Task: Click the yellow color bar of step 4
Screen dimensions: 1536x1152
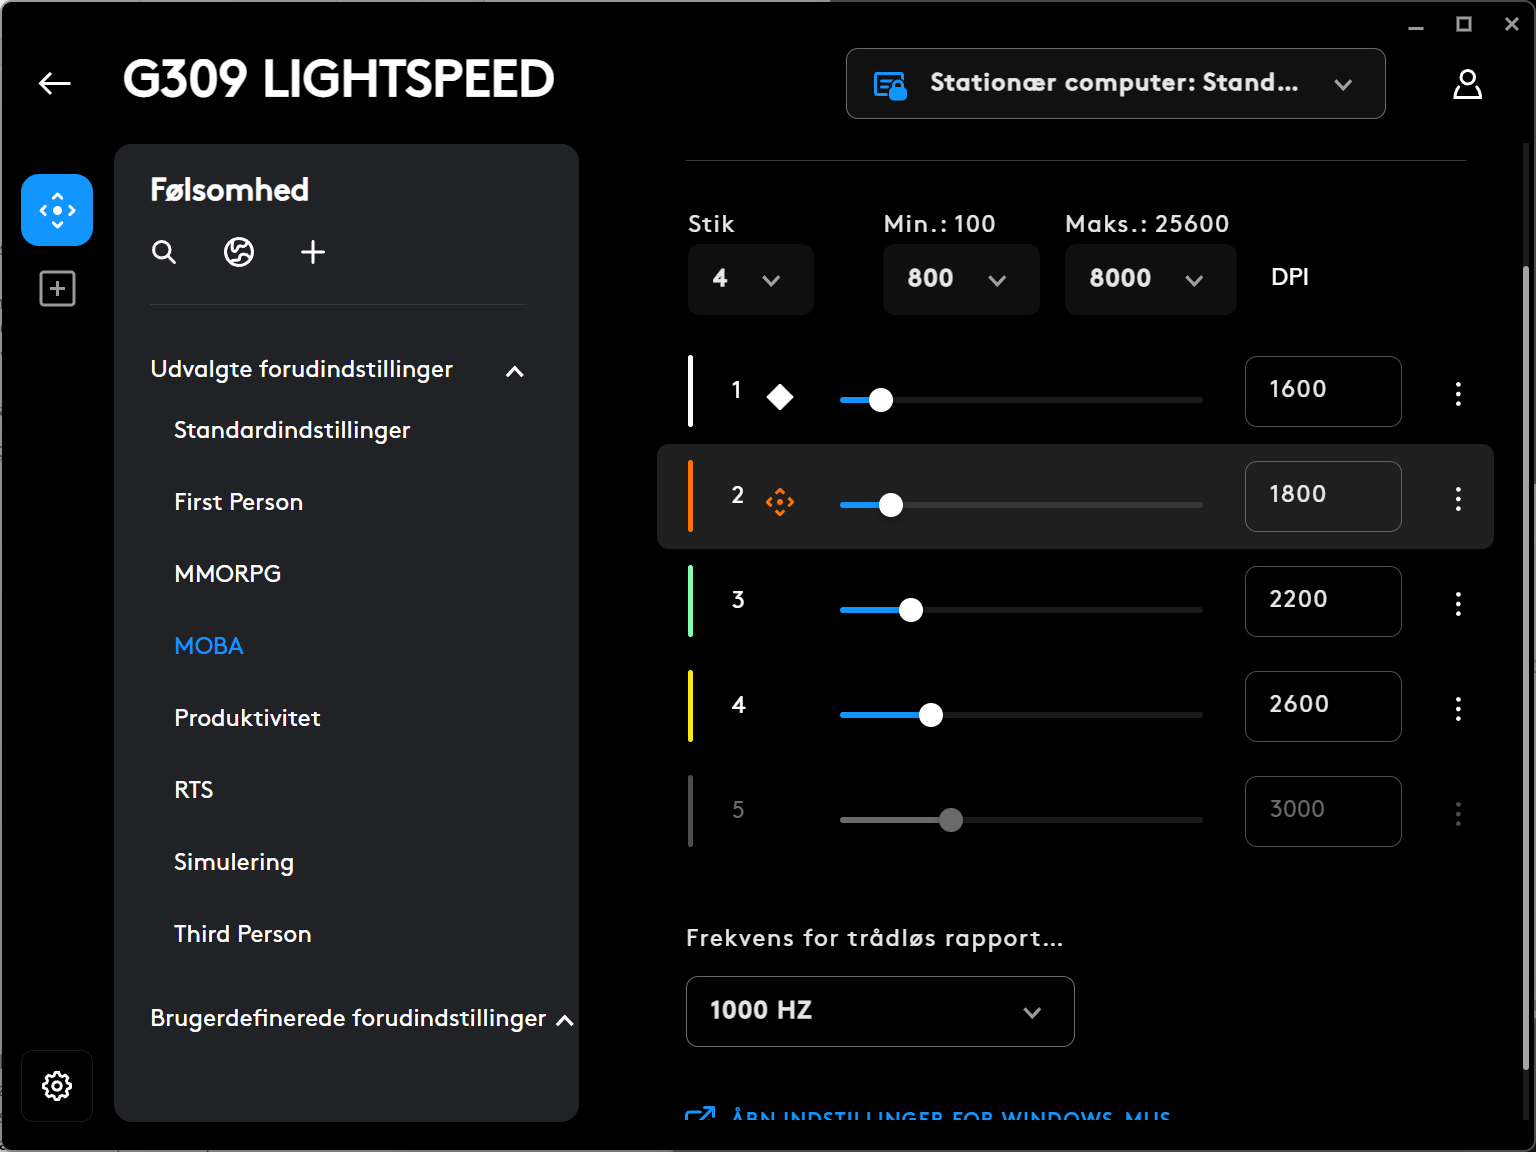Action: click(x=690, y=706)
